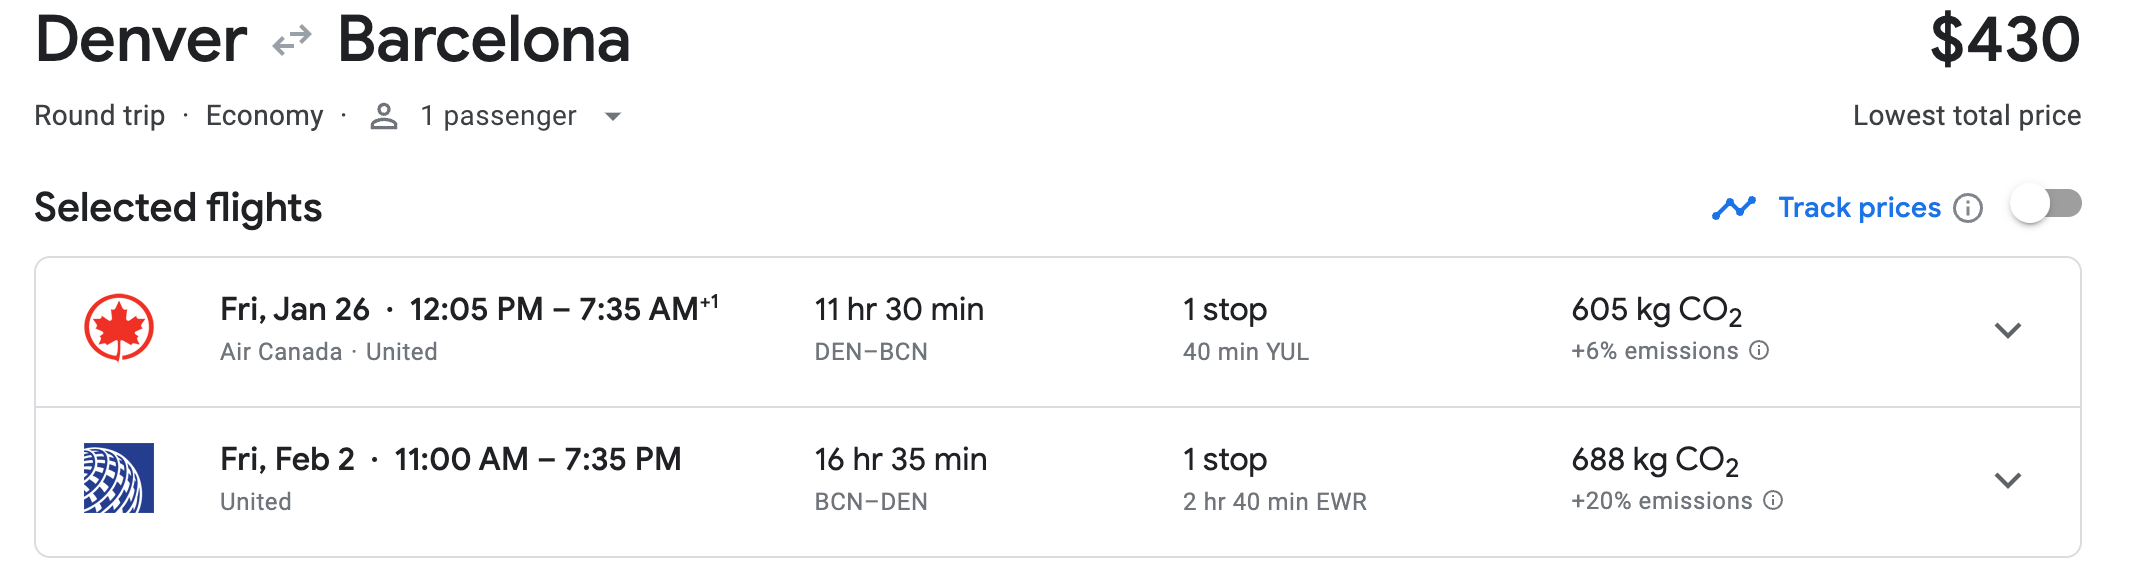
Task: Click the 1 passenger label
Action: pos(498,116)
